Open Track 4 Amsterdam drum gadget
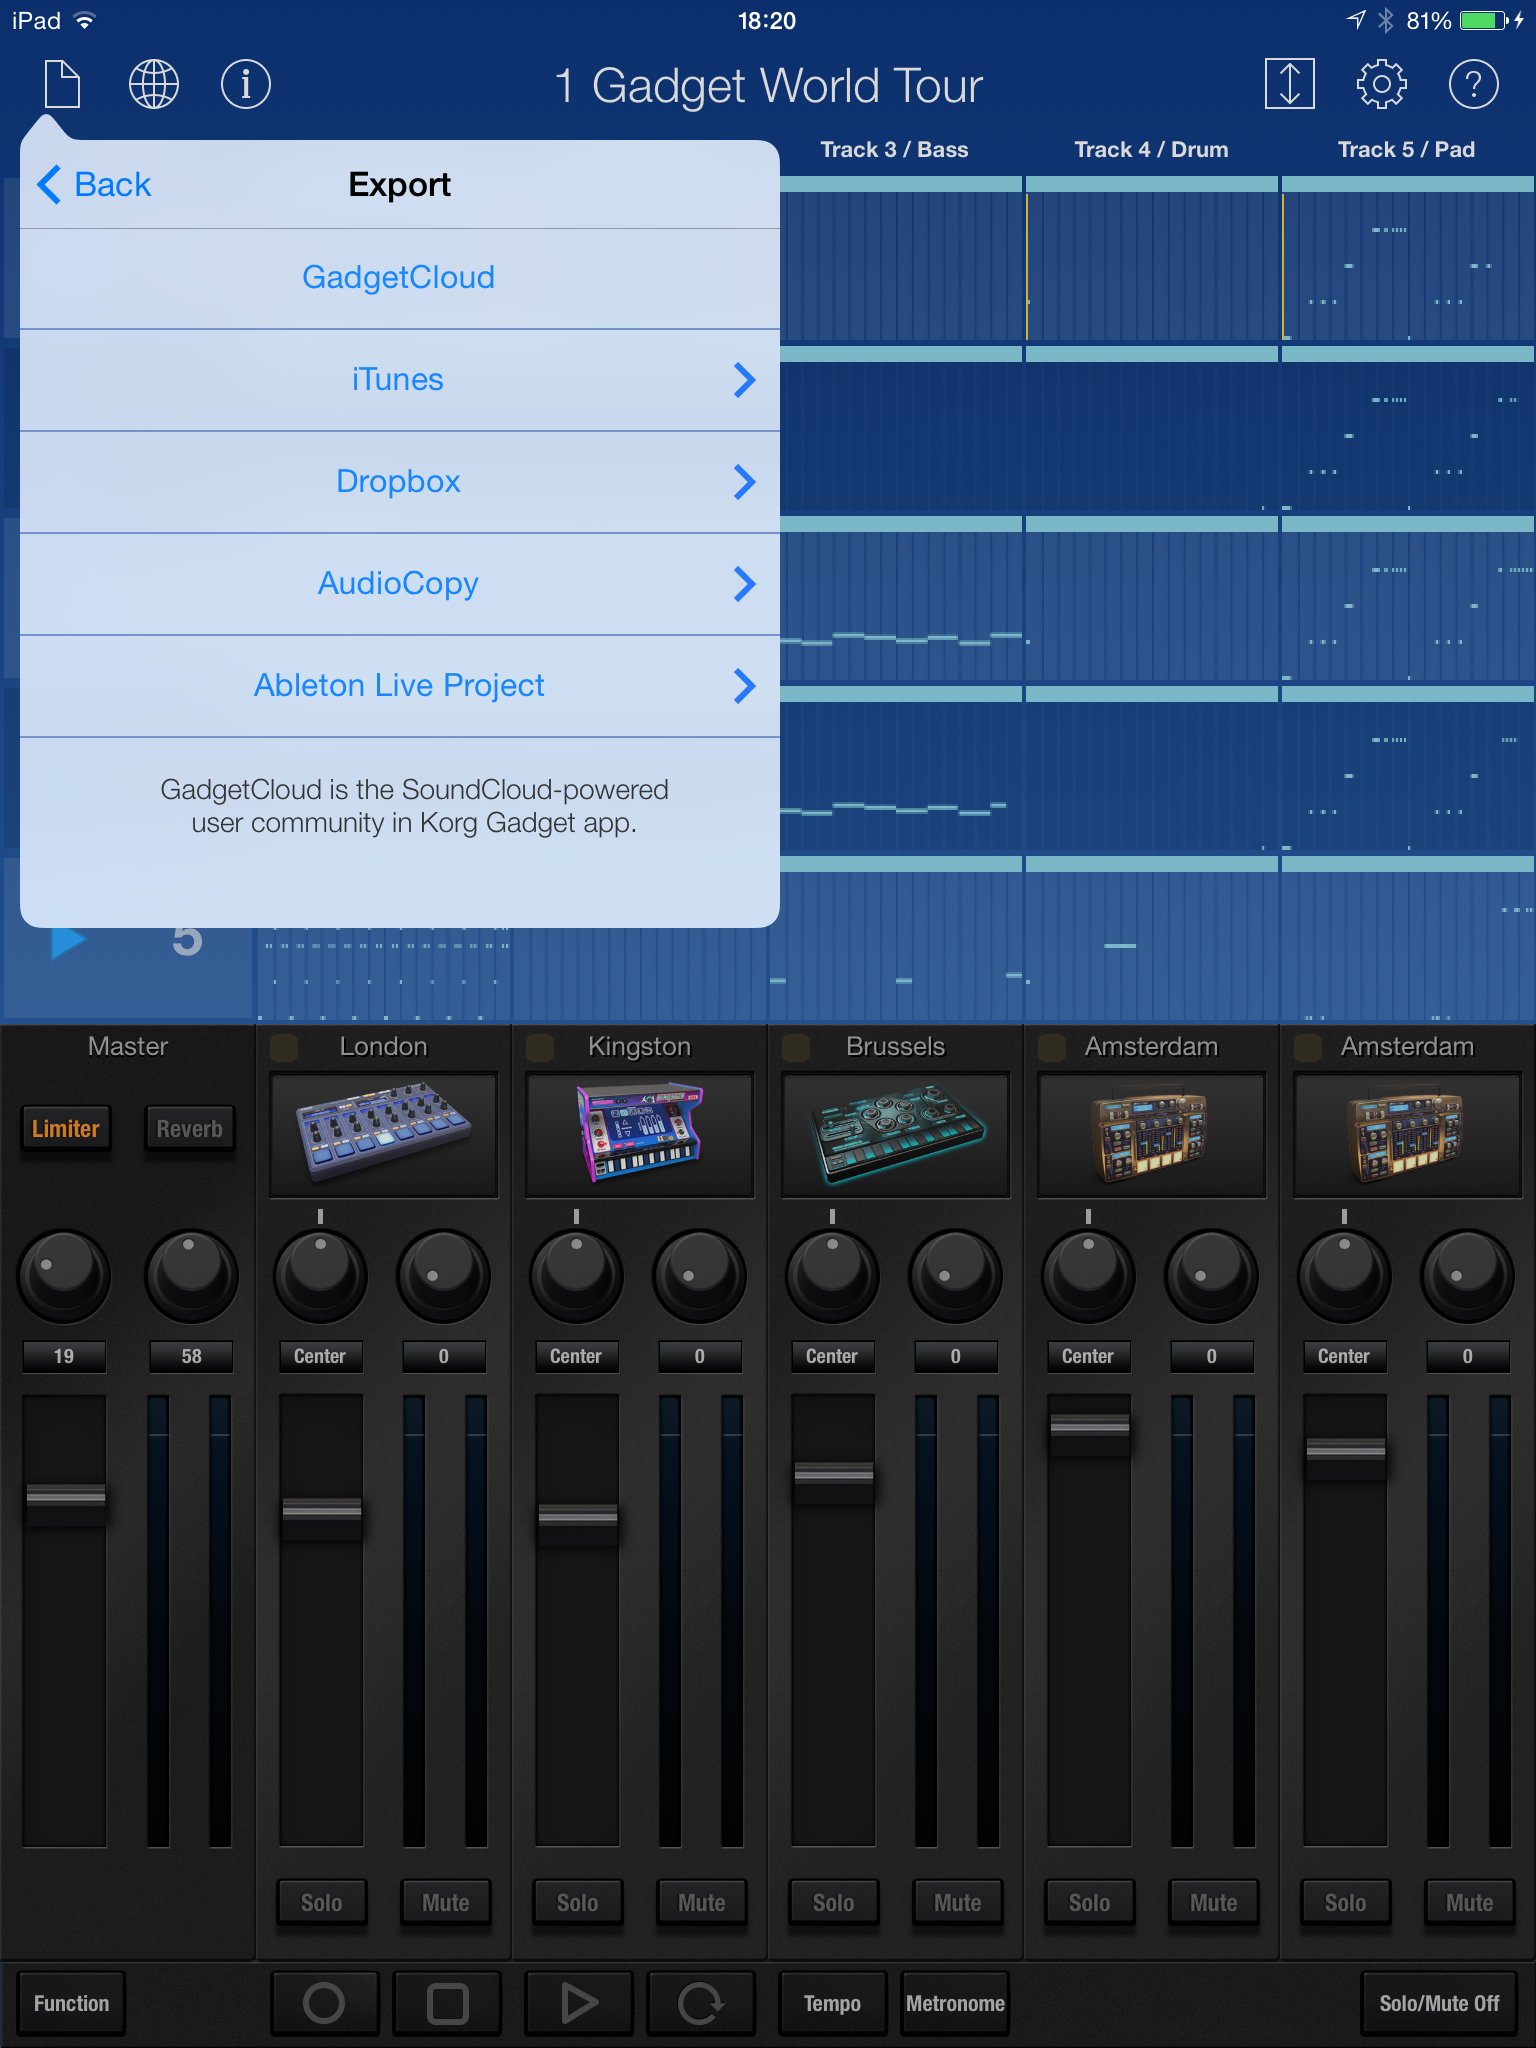Viewport: 1536px width, 2048px height. point(1152,1135)
